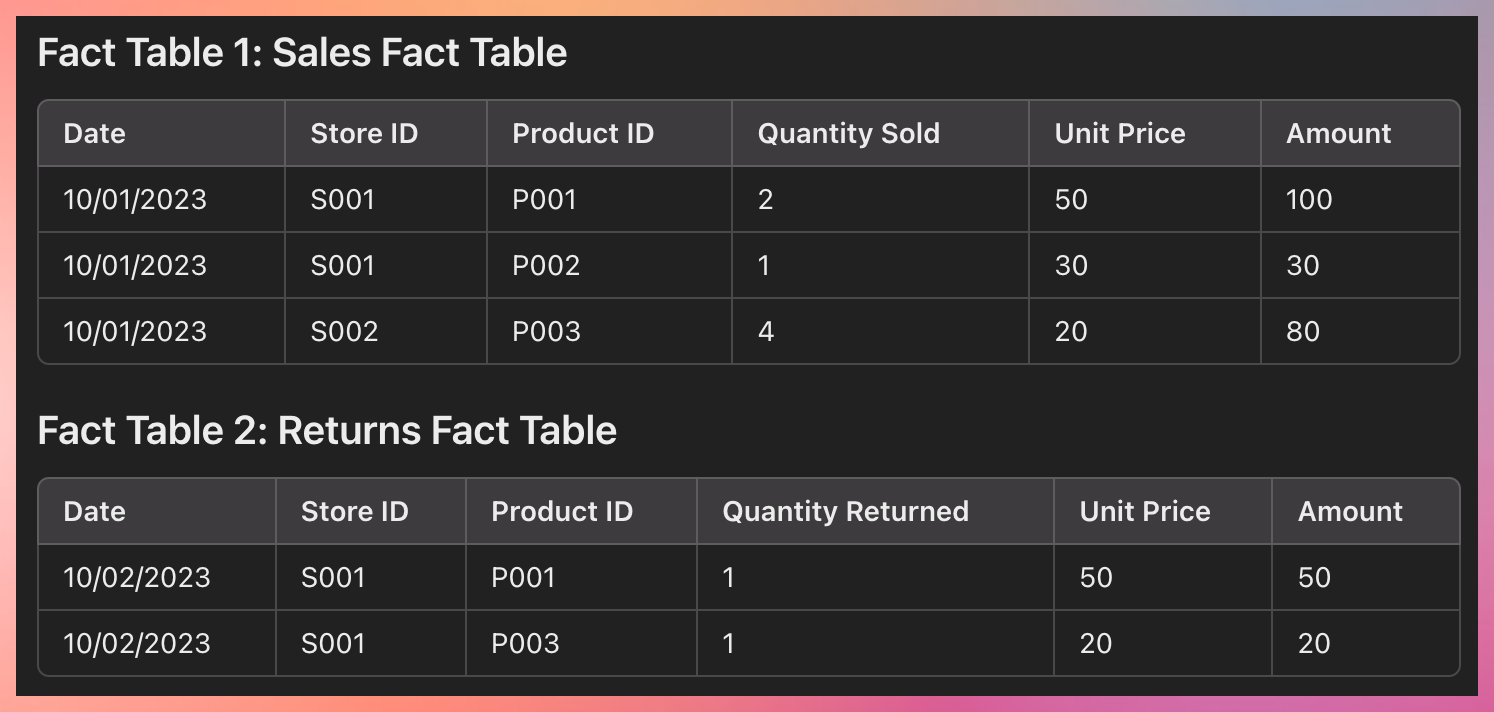Select the Store ID header in Returns table
Screen dimensions: 1494x712
tap(354, 512)
